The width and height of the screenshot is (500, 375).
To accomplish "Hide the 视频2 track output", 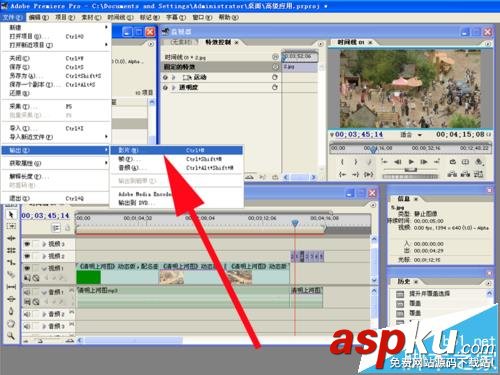I will pos(27,256).
